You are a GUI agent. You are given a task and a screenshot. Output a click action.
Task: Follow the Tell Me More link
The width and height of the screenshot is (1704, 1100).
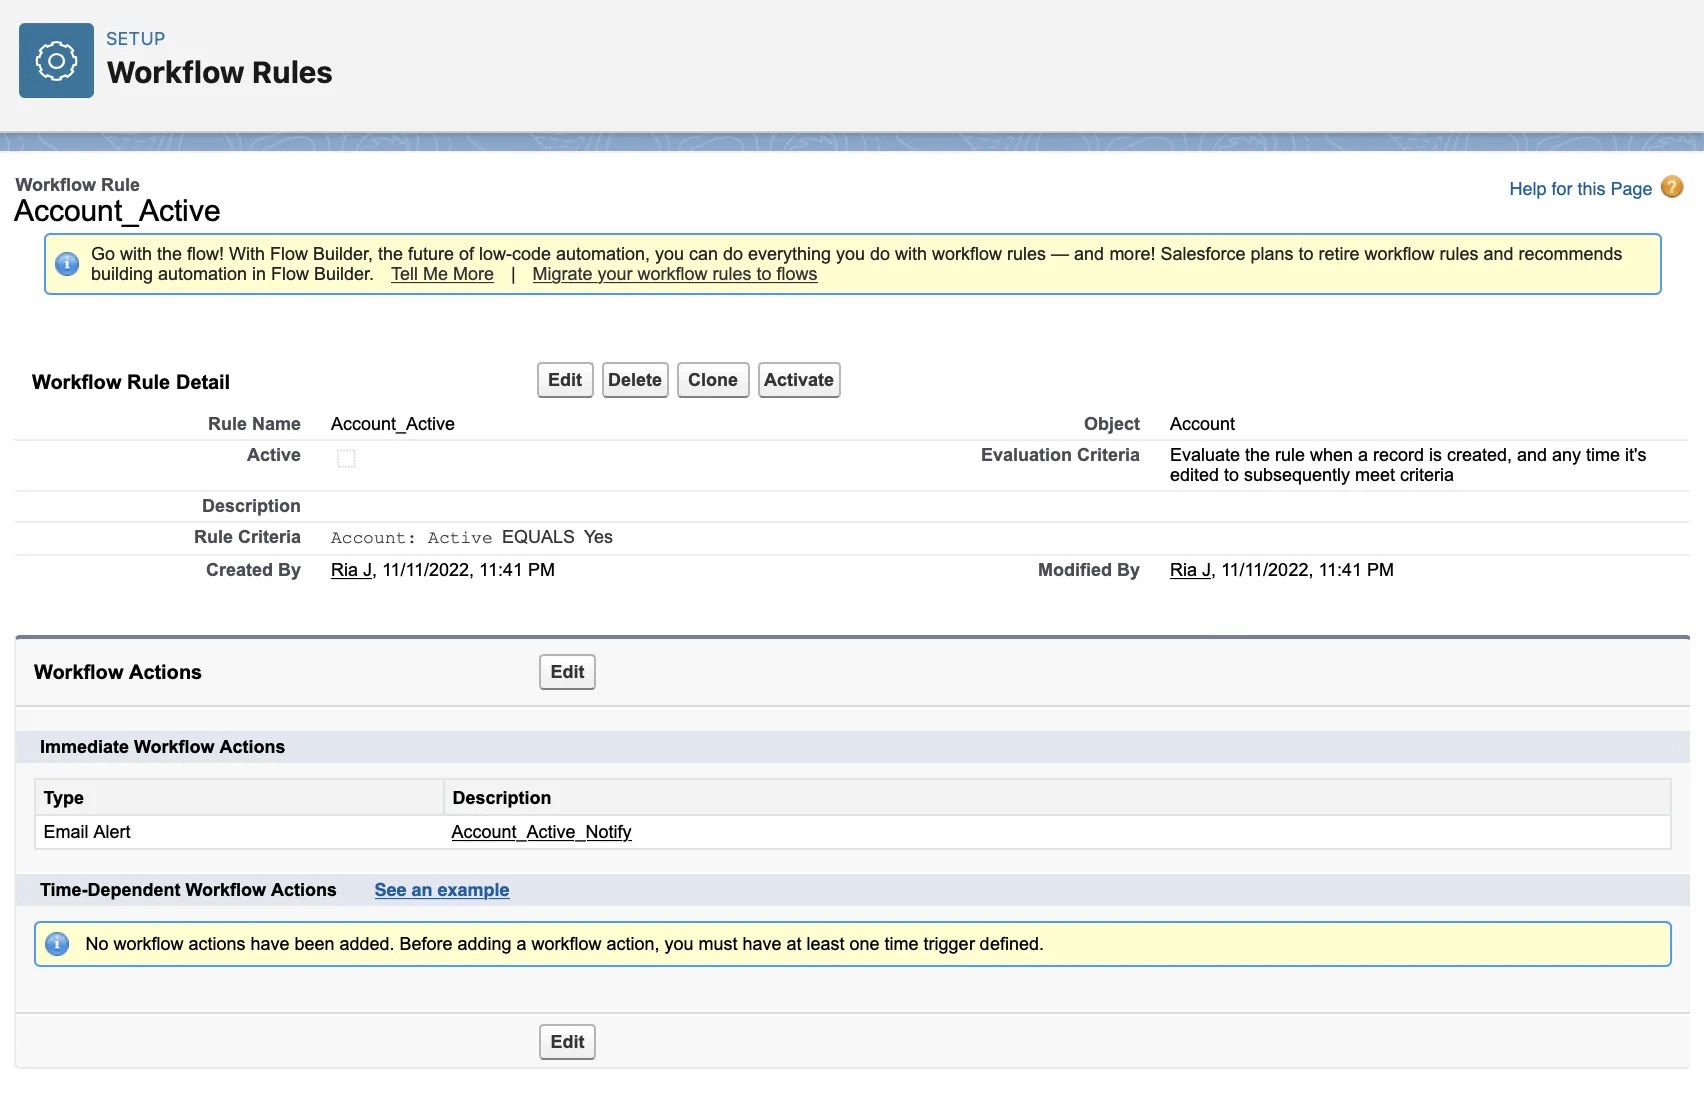(442, 274)
